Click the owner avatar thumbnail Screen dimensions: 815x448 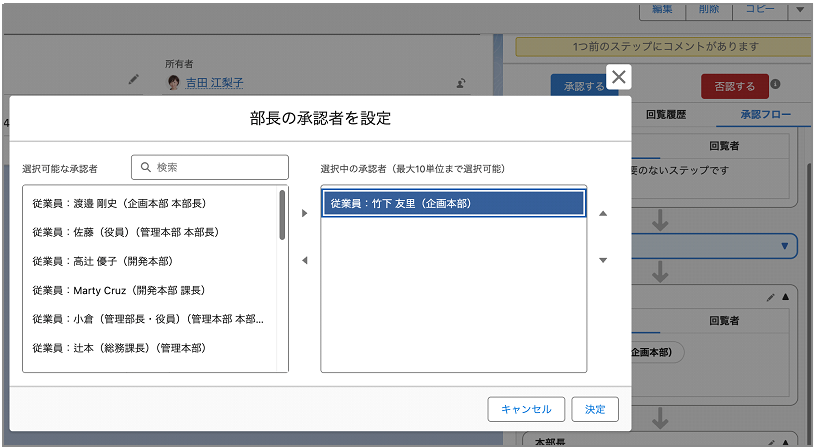174,83
